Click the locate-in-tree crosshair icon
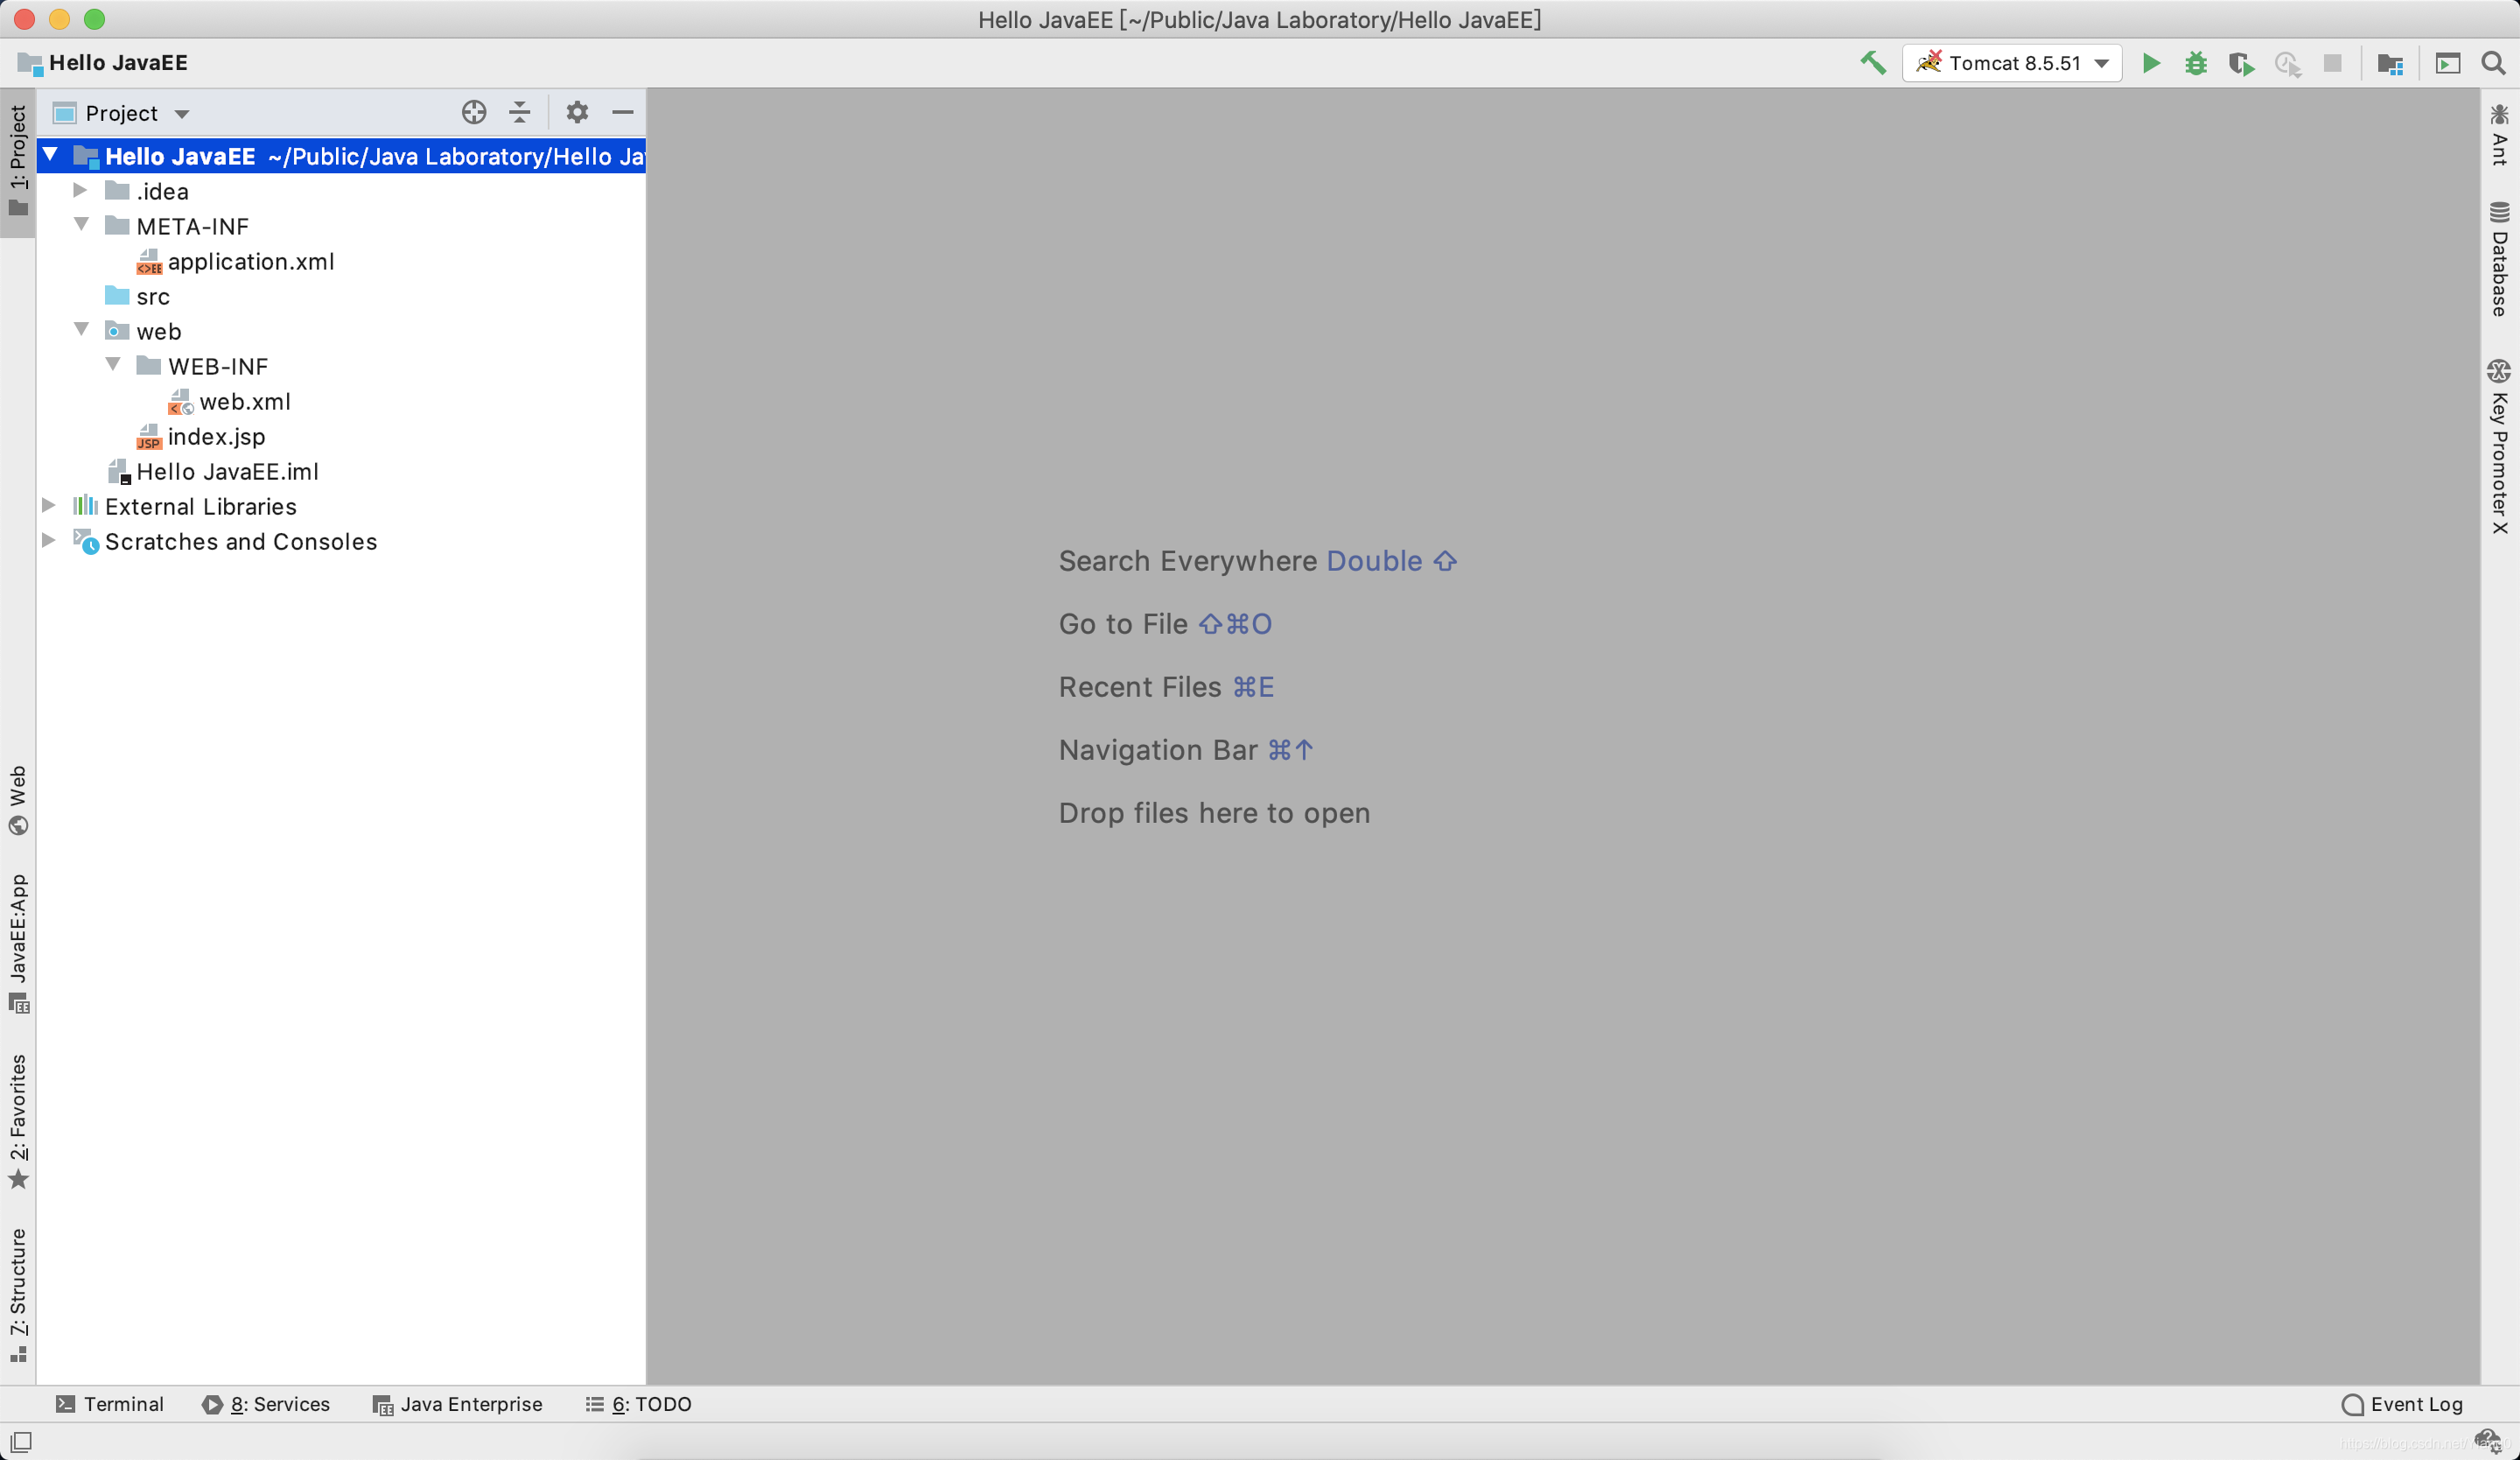Screen dimensions: 2520x1460 (474, 112)
